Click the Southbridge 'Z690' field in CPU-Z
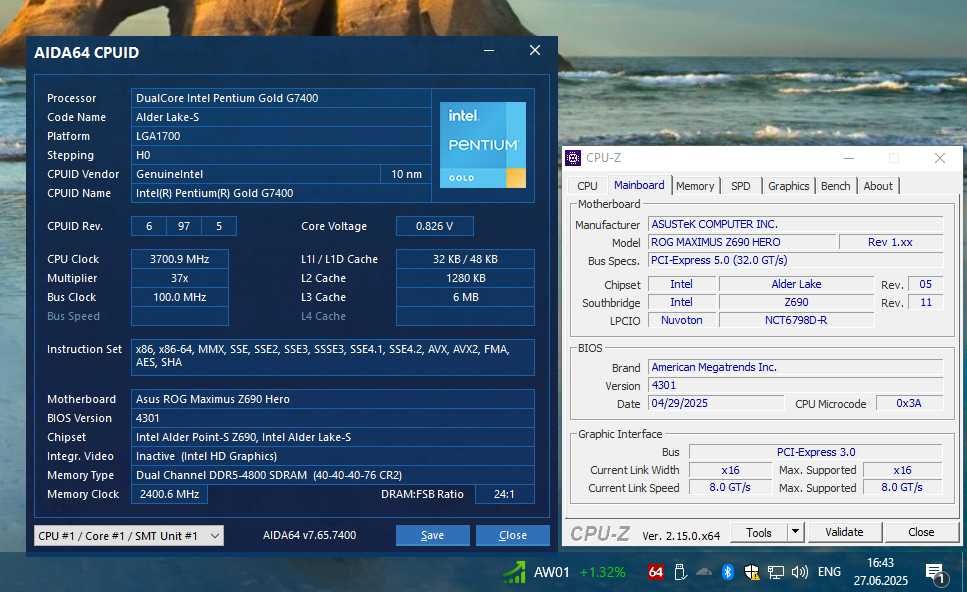This screenshot has width=967, height=592. (796, 302)
